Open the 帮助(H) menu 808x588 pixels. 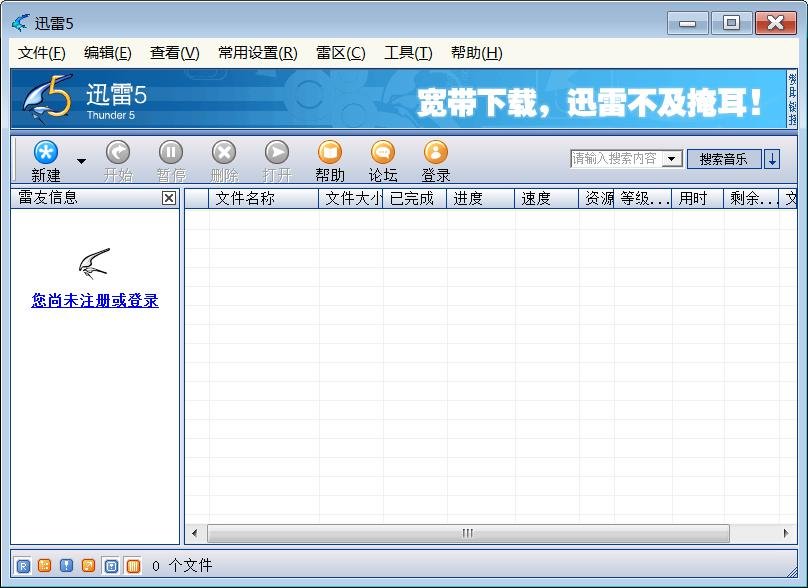click(477, 53)
